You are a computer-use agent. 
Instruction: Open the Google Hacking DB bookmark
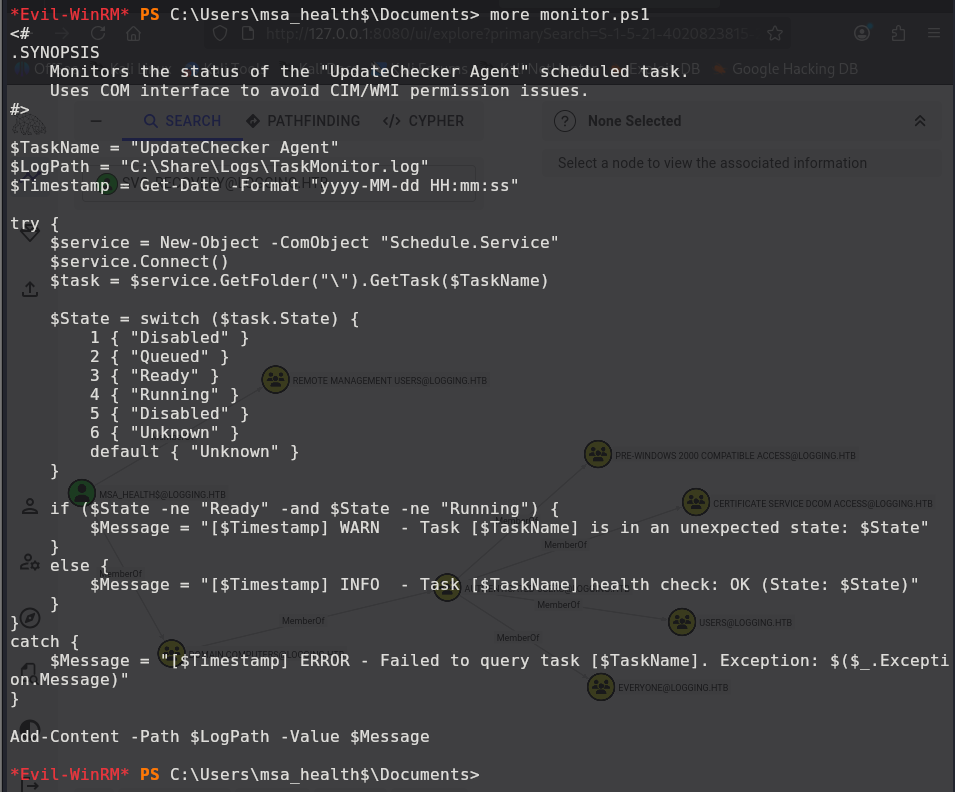[794, 69]
